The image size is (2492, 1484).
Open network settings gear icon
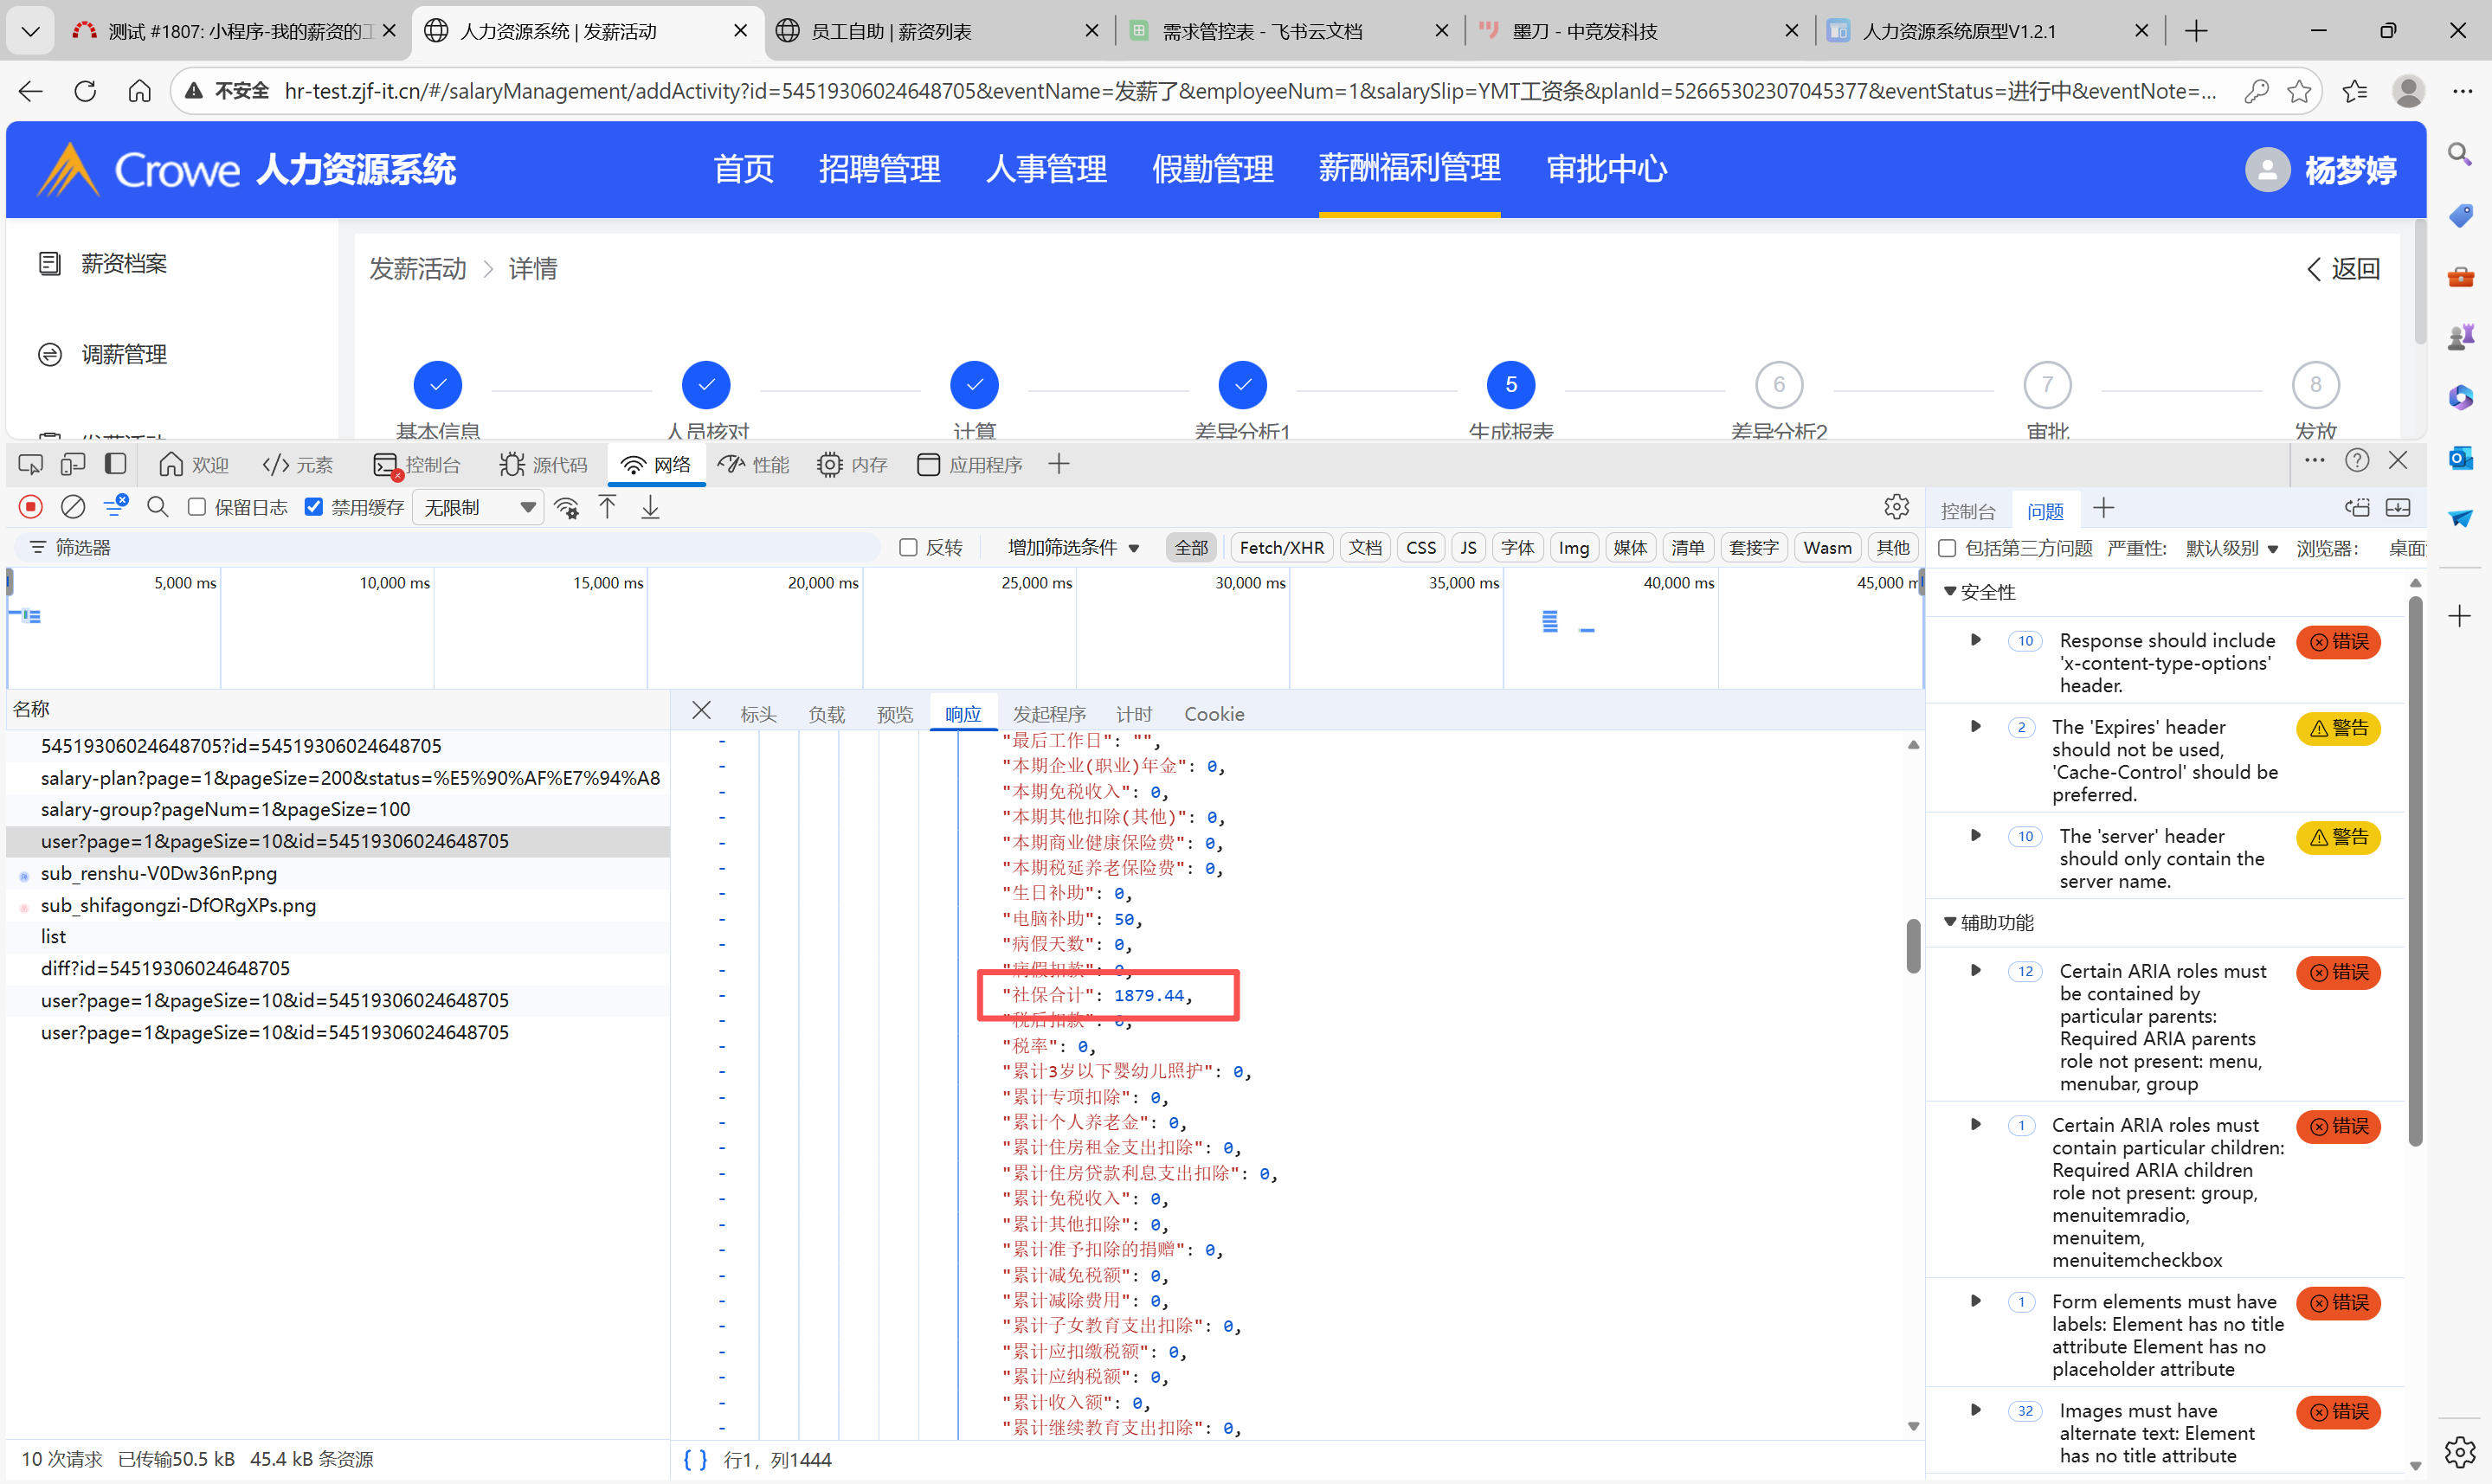point(1896,507)
